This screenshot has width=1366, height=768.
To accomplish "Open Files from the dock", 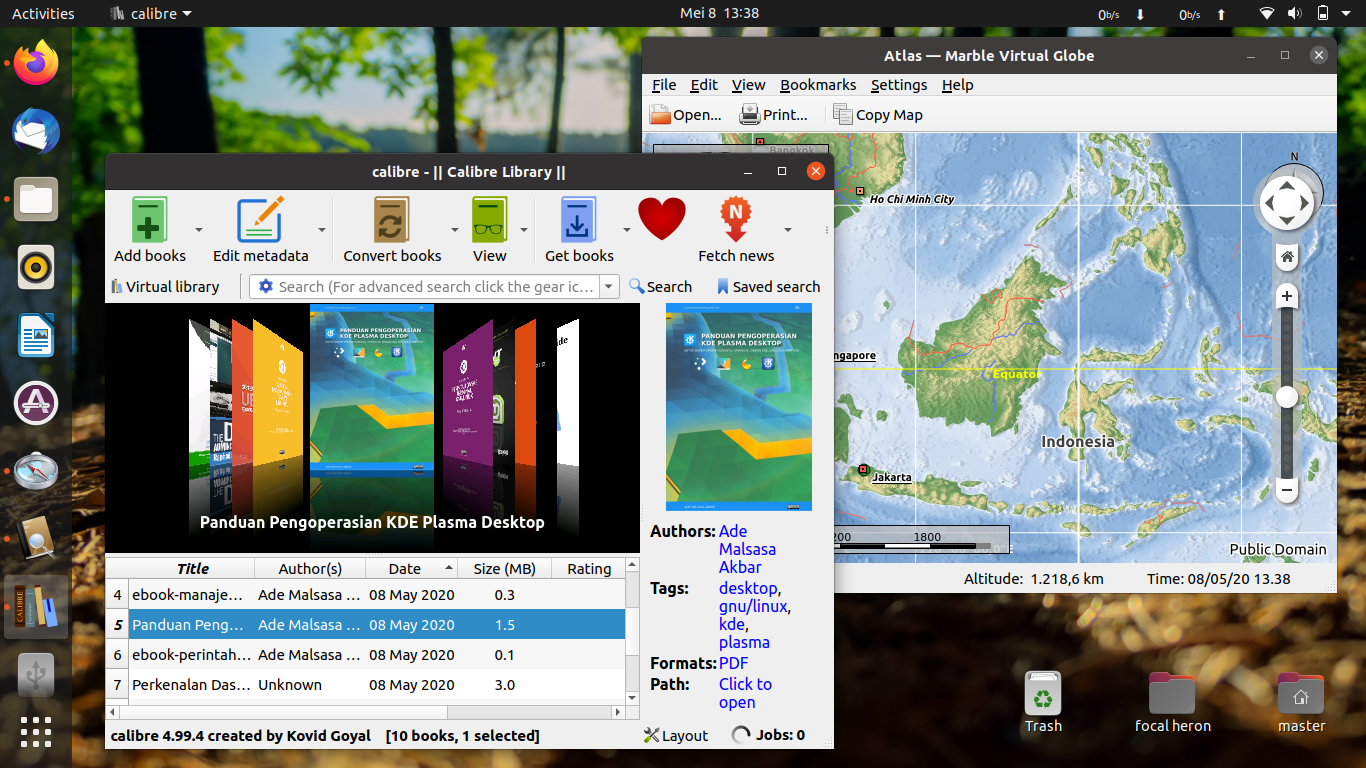I will point(36,199).
